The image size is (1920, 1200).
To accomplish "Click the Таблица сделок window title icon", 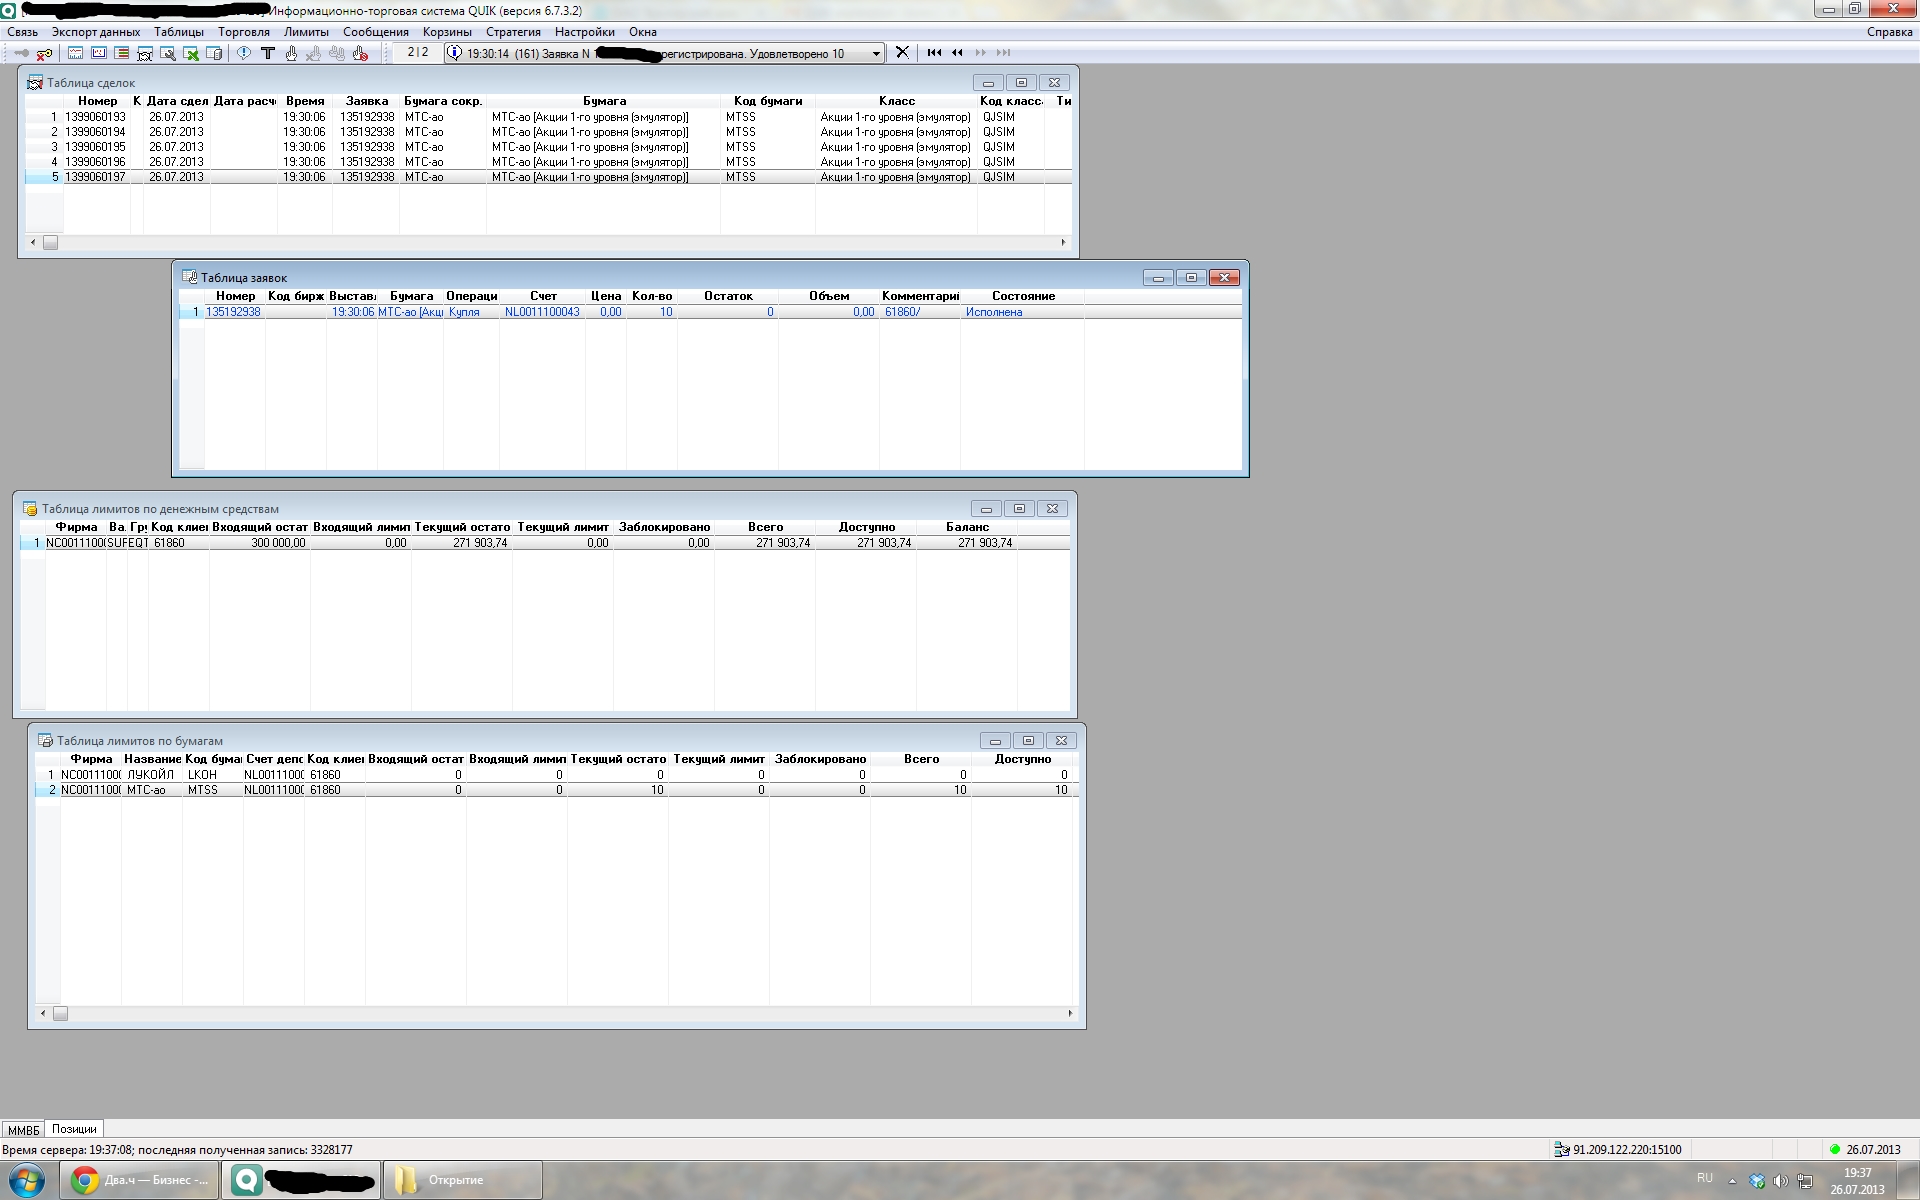I will 35,83.
